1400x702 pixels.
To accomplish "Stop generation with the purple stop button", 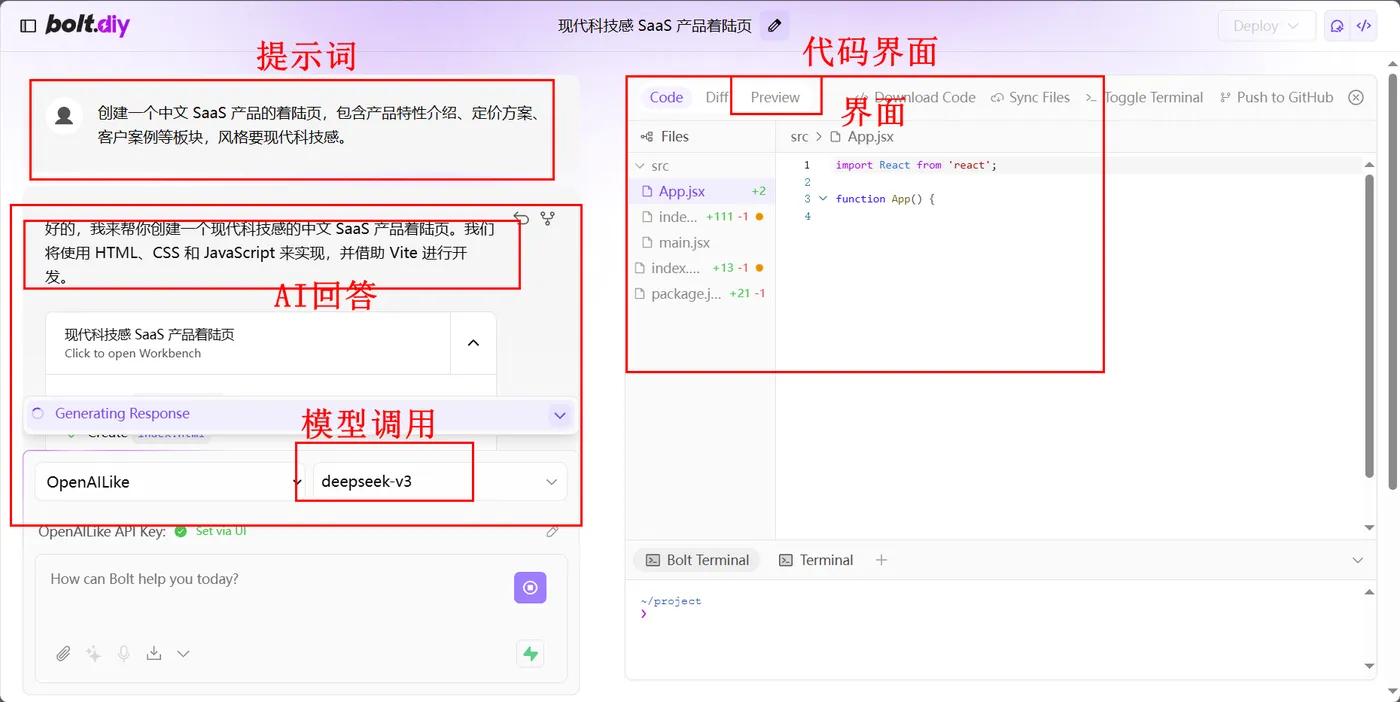I will (530, 588).
